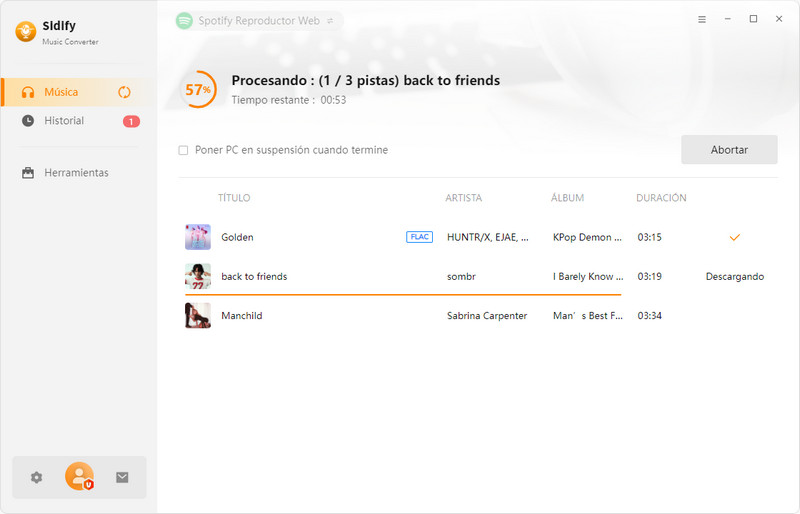This screenshot has height=514, width=800.
Task: Click Tiempo restante 00:53 text
Action: coord(289,100)
